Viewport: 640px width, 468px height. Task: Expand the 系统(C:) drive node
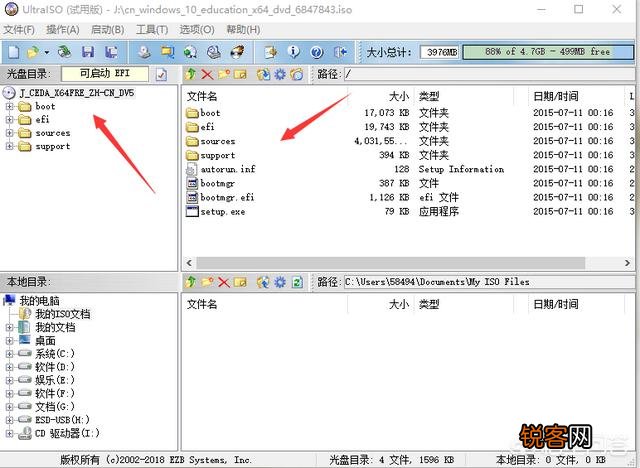click(x=9, y=354)
